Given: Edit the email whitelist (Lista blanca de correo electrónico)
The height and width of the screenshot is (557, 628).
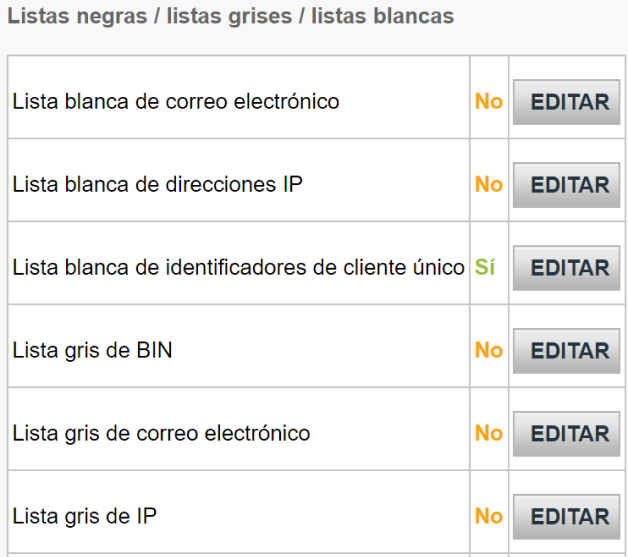Looking at the screenshot, I should click(x=566, y=102).
